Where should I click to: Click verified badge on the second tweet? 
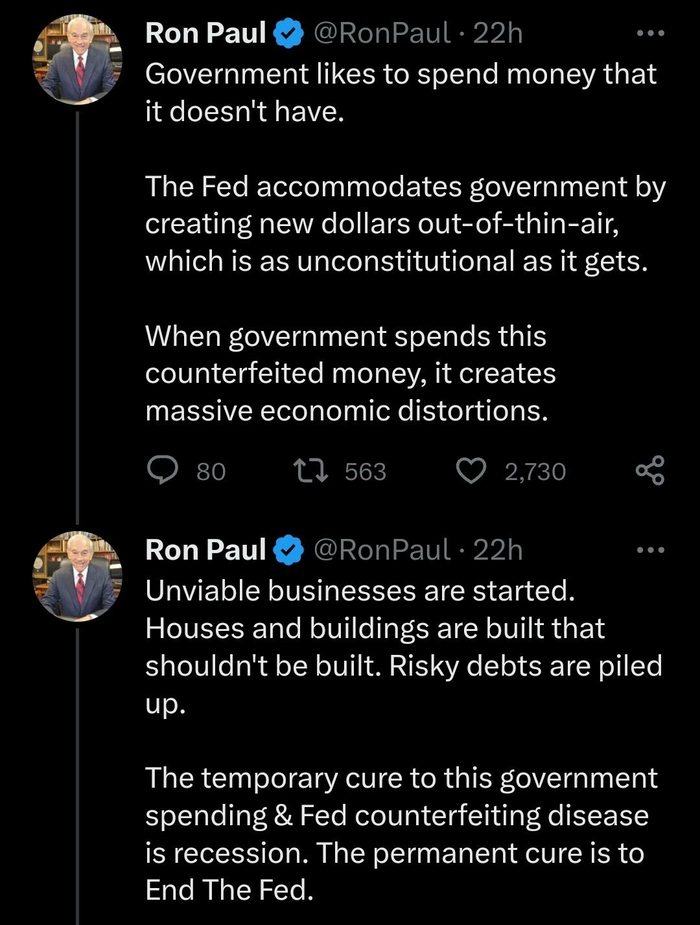tap(290, 550)
